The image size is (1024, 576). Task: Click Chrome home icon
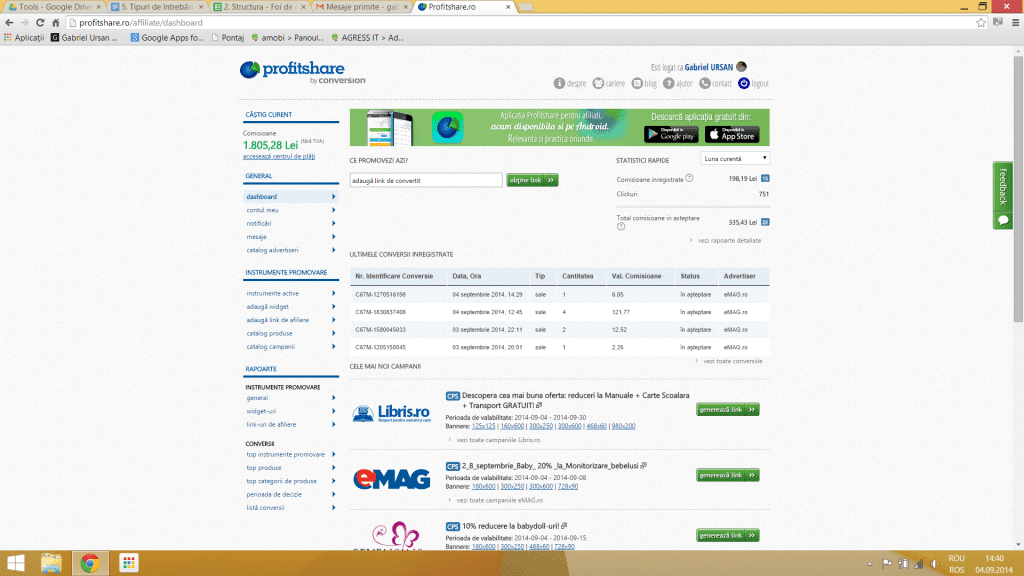click(56, 22)
